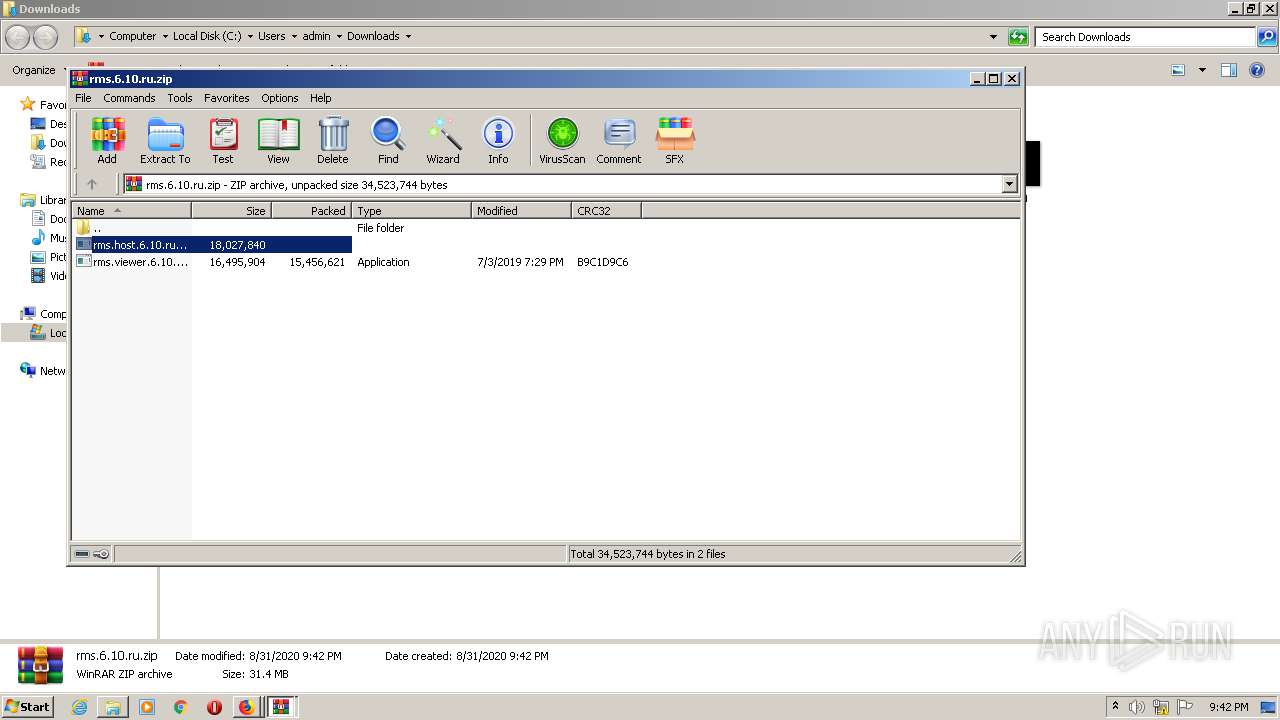
Task: Click the Action Center flag tray icon
Action: (x=1185, y=707)
